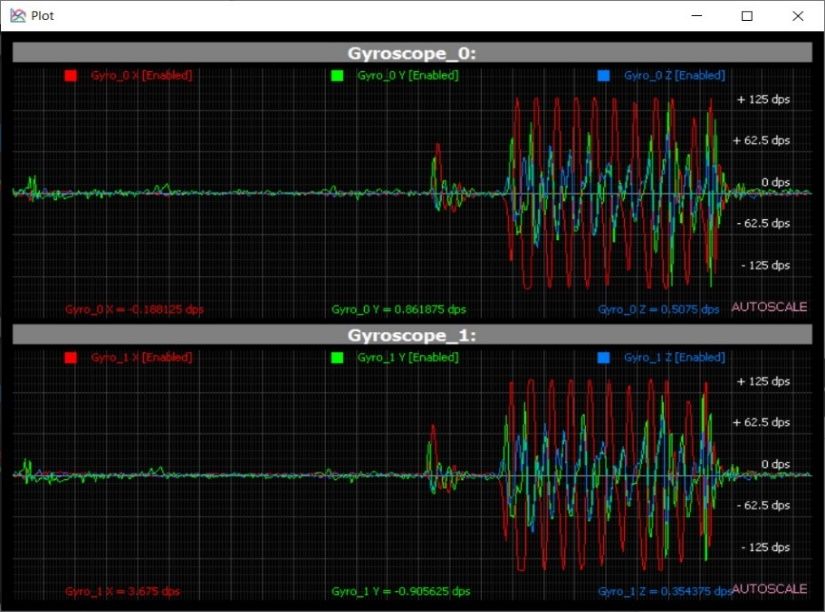Image resolution: width=825 pixels, height=612 pixels.
Task: Click AUTOSCALE on the Gyroscope_0 plot
Action: point(769,307)
